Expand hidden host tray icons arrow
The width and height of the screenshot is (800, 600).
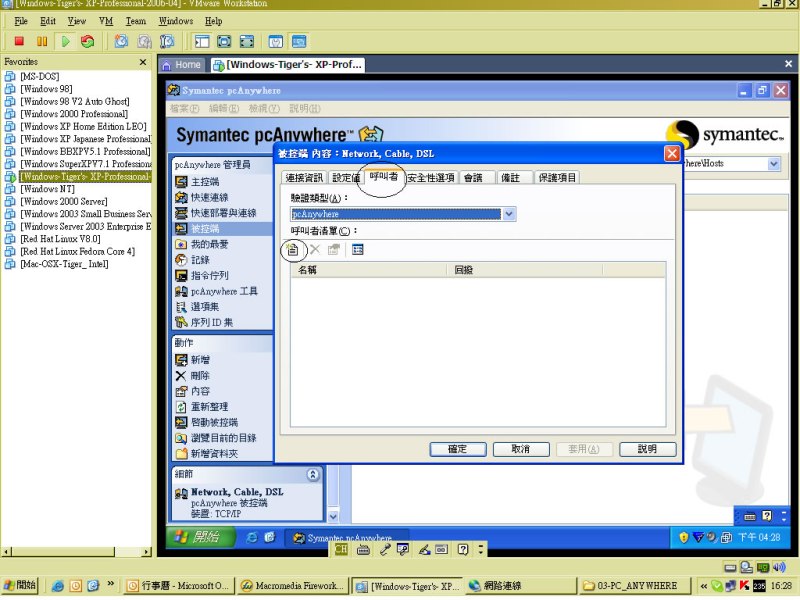click(704, 586)
